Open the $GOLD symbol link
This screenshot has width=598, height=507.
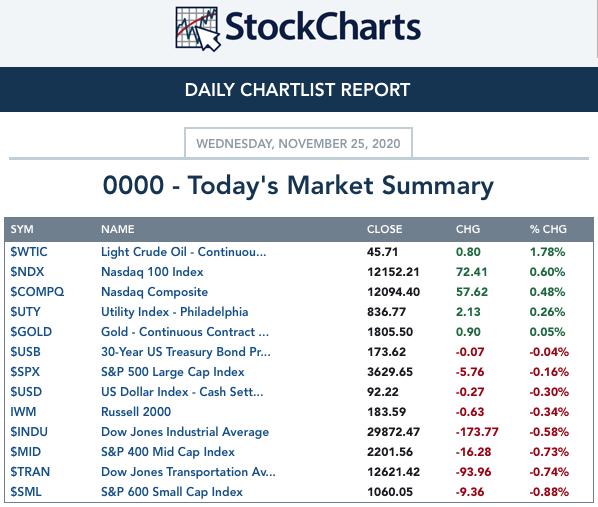click(x=31, y=332)
